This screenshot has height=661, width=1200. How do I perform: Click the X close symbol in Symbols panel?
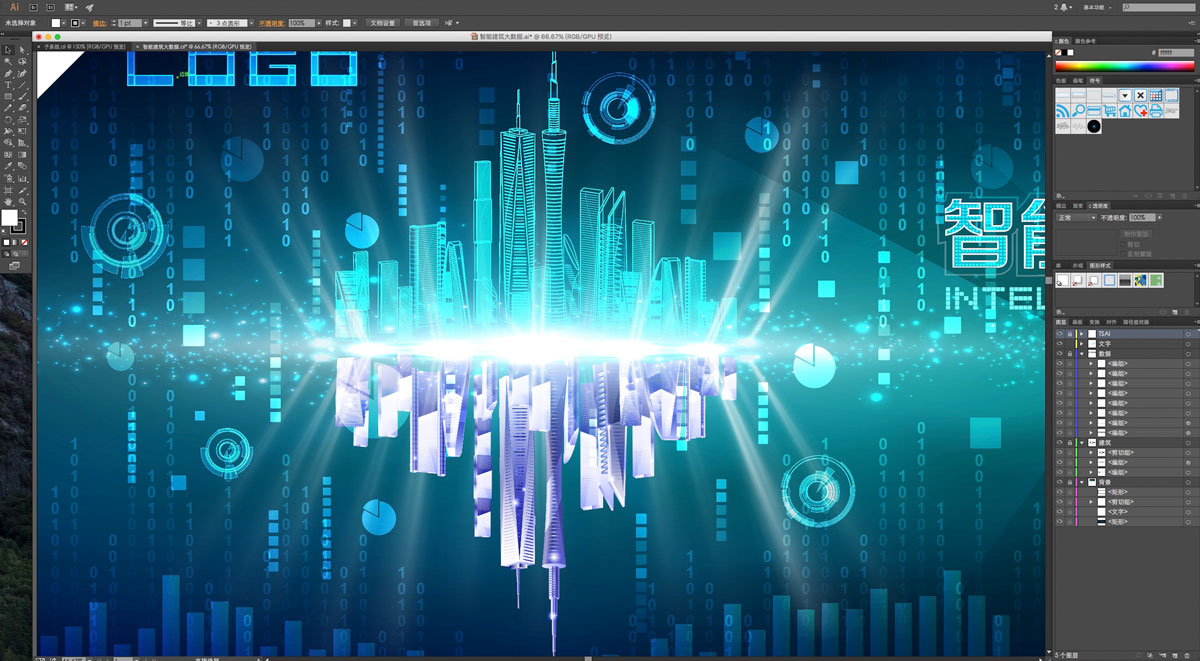[1141, 95]
